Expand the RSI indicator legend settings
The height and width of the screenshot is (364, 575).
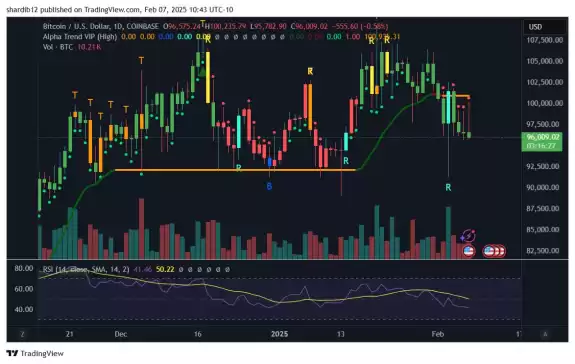(86, 269)
